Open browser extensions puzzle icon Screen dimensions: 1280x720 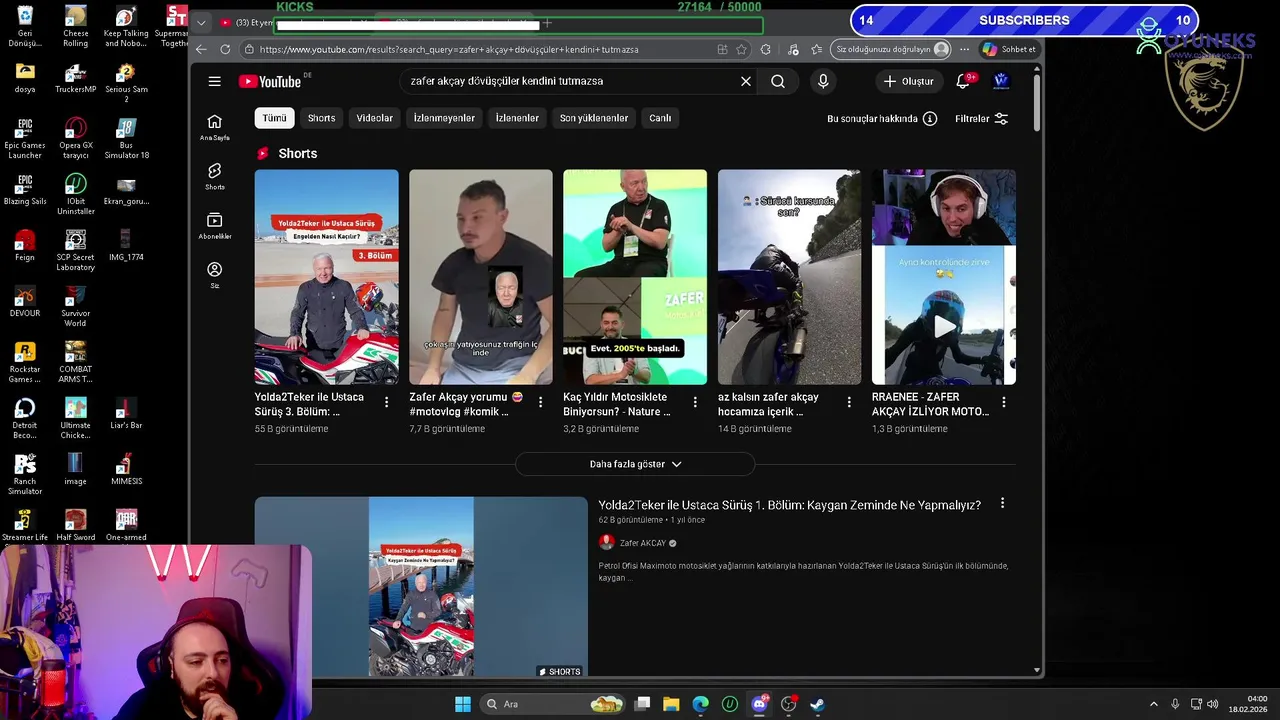click(x=766, y=49)
